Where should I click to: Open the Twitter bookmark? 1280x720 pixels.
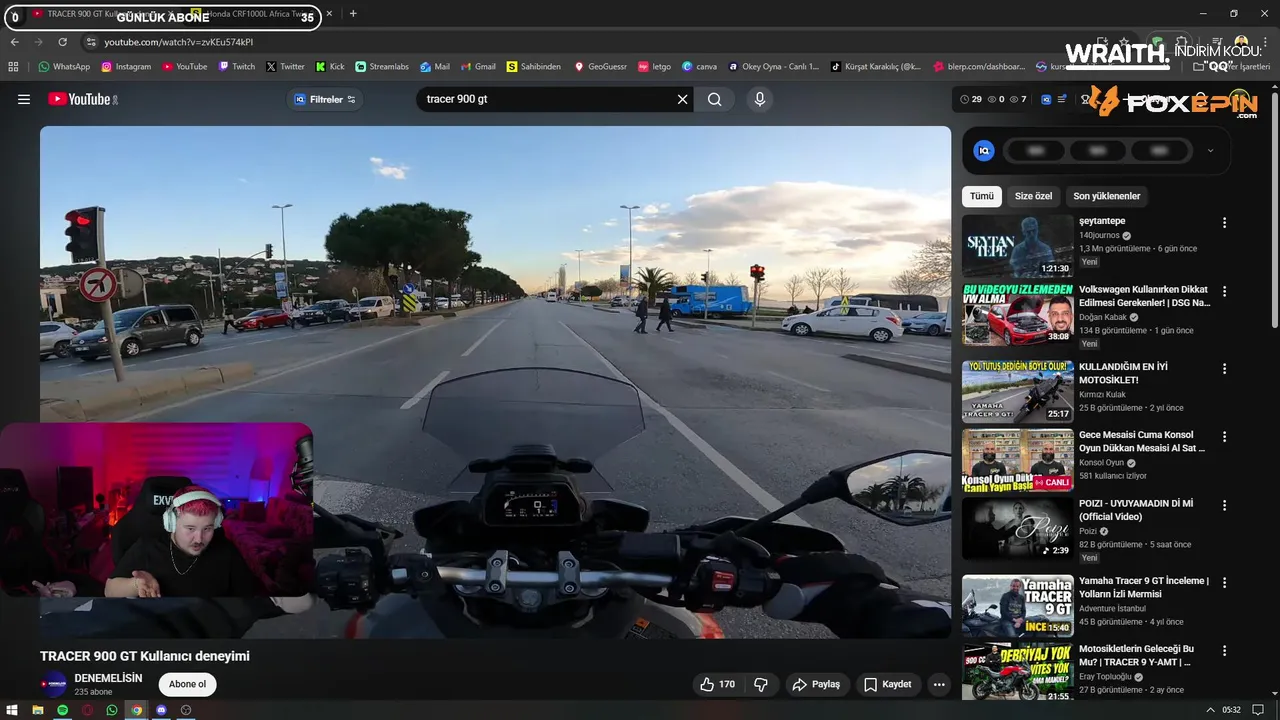[x=285, y=67]
